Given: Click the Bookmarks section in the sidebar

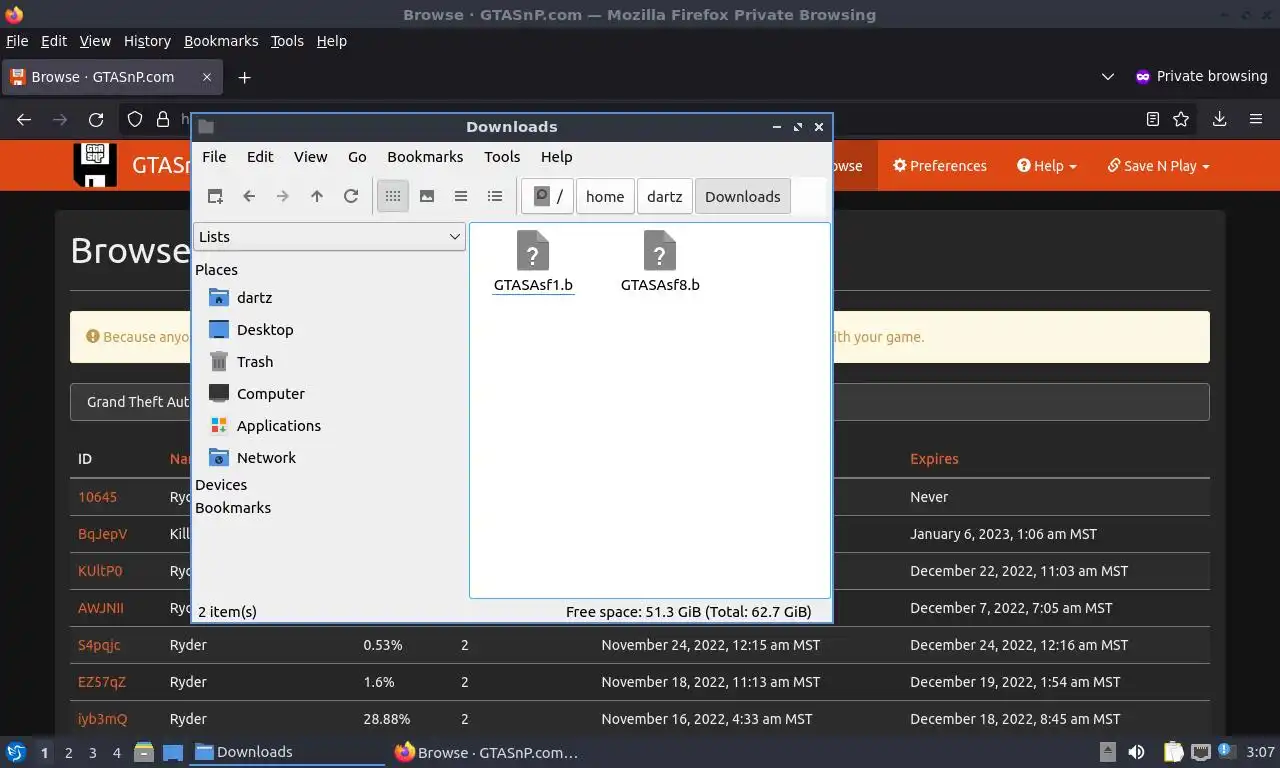Looking at the screenshot, I should point(233,508).
